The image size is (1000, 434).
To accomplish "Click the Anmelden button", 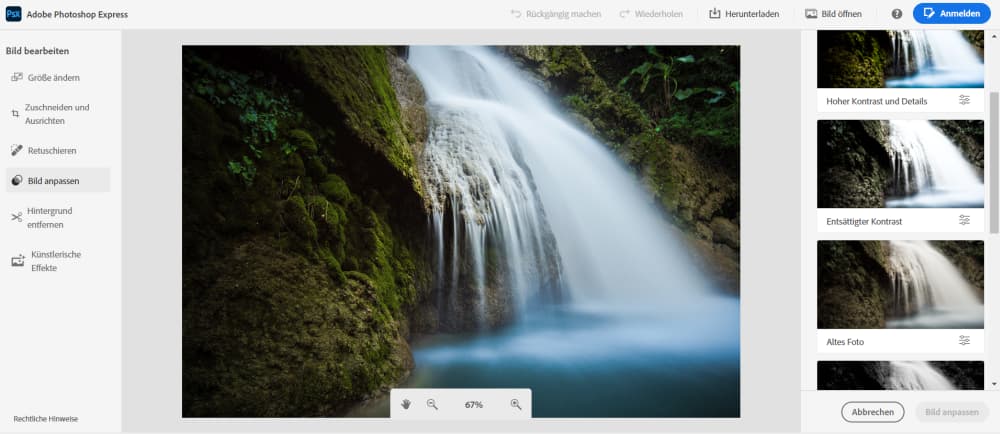I will [952, 13].
